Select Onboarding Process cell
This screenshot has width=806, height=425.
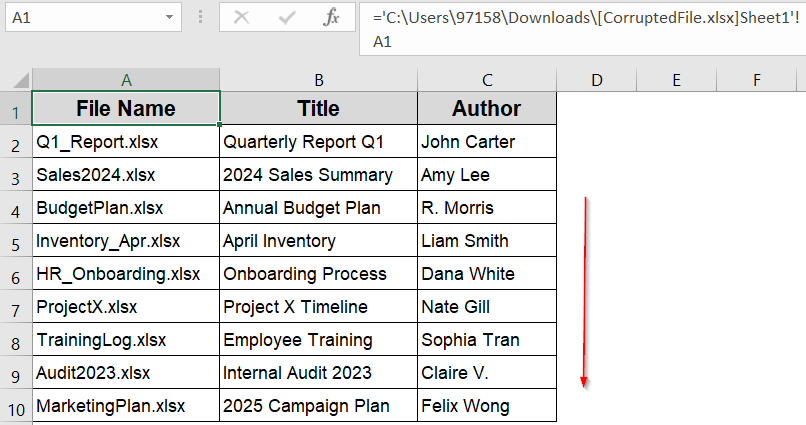coord(319,273)
